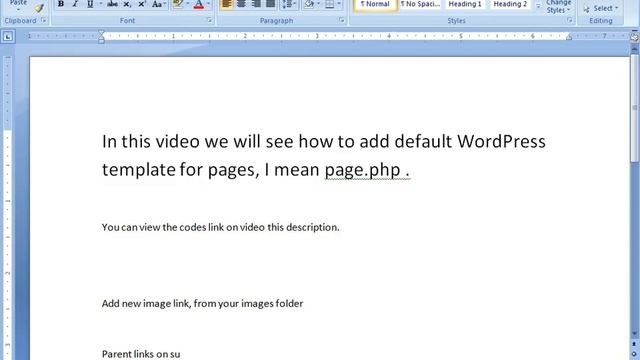Toggle View Ruler button above the scrollbar
The width and height of the screenshot is (640, 360).
tap(634, 37)
